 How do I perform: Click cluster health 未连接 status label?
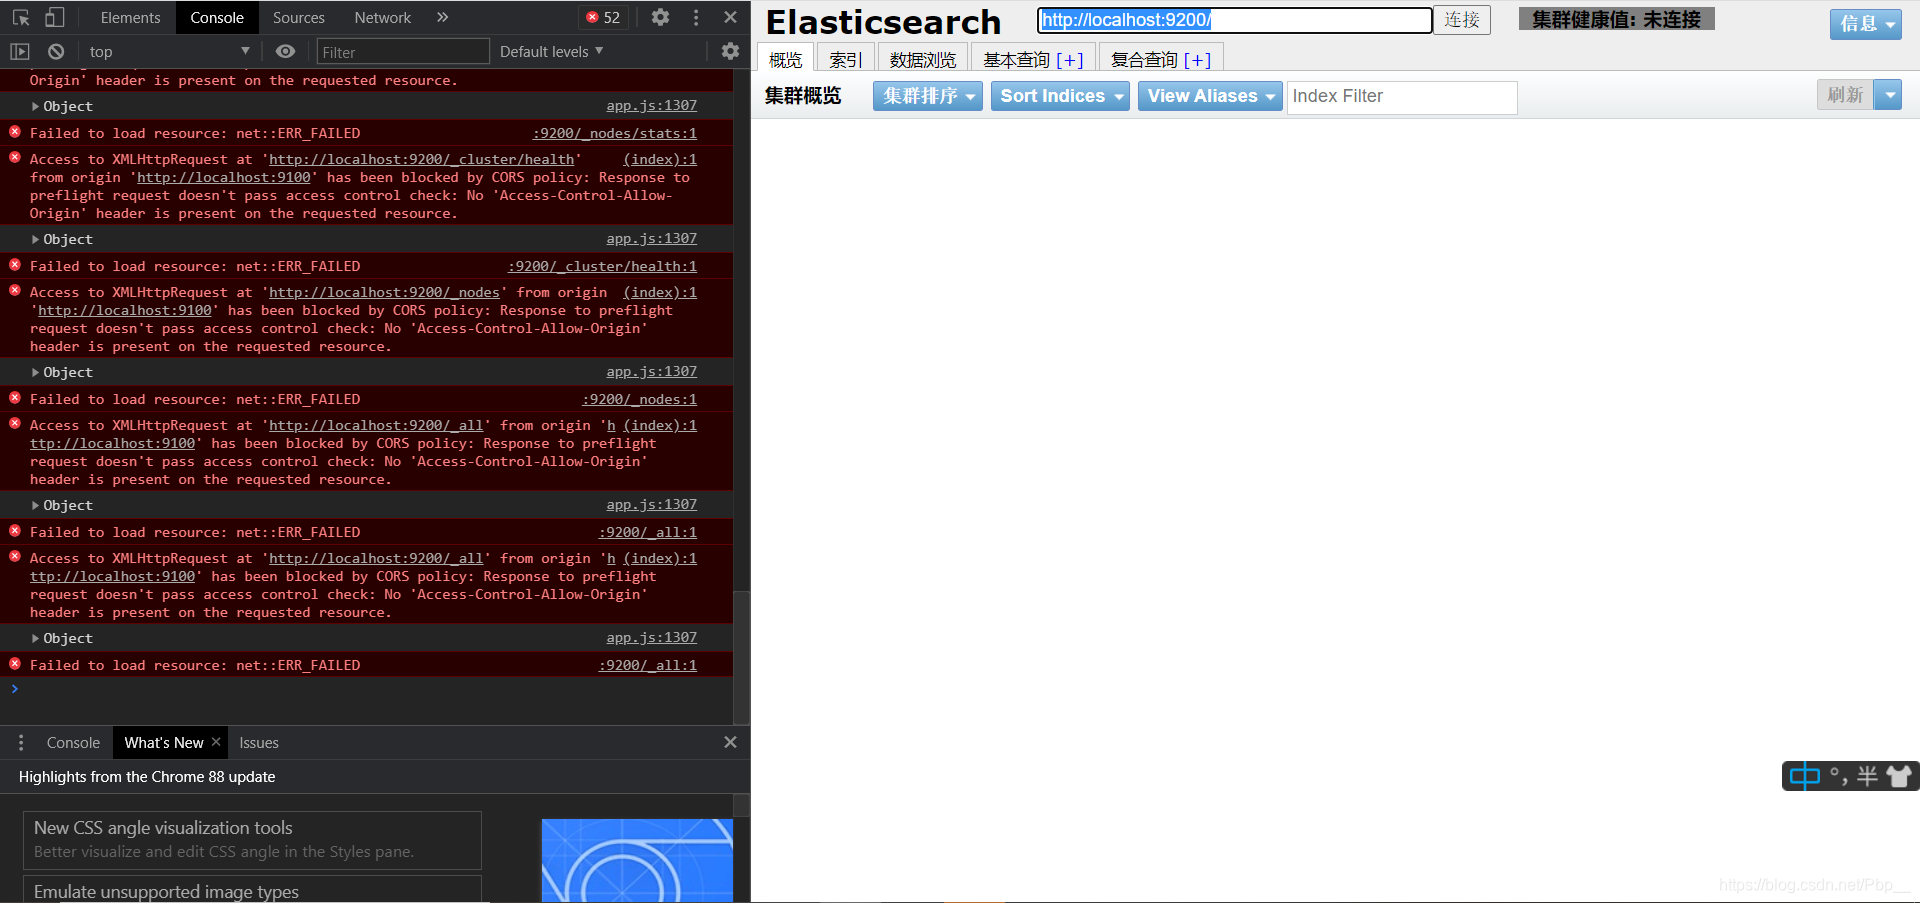coord(1616,19)
